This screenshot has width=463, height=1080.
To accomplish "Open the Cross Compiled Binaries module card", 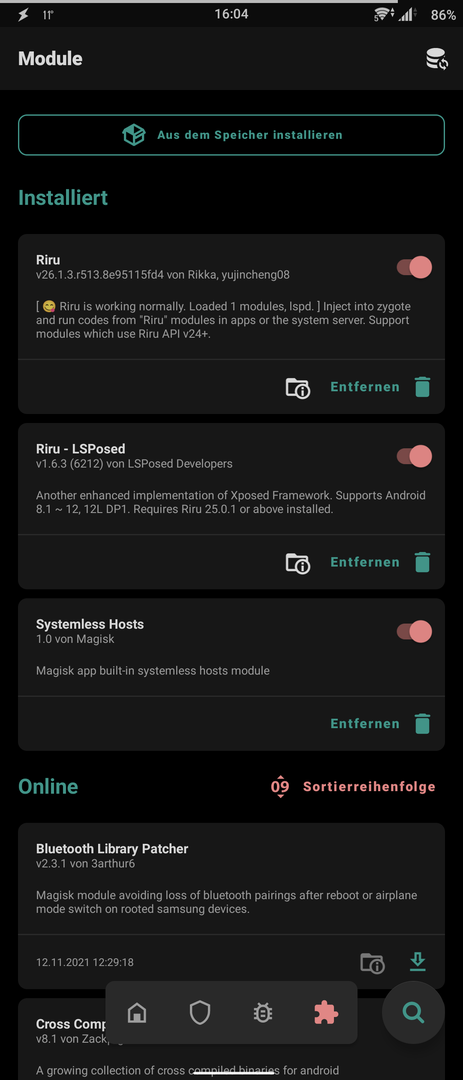I will pos(232,1039).
